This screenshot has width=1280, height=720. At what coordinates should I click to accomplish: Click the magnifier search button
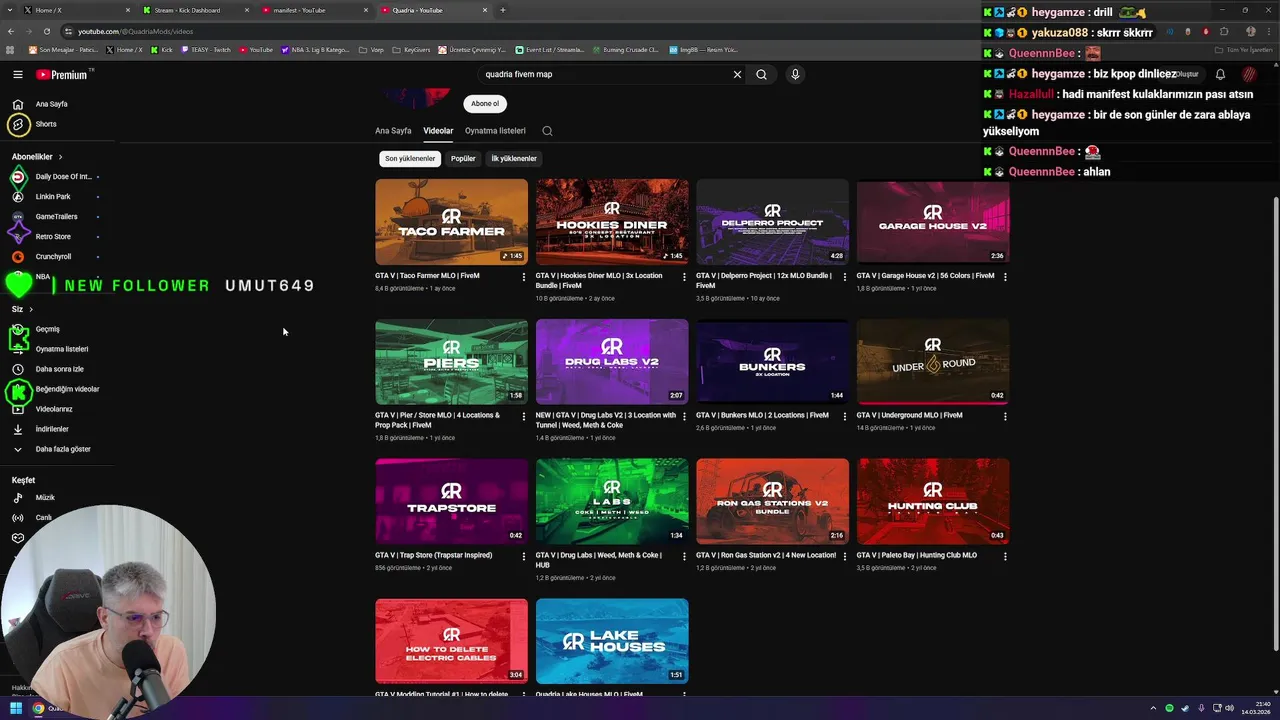[761, 74]
